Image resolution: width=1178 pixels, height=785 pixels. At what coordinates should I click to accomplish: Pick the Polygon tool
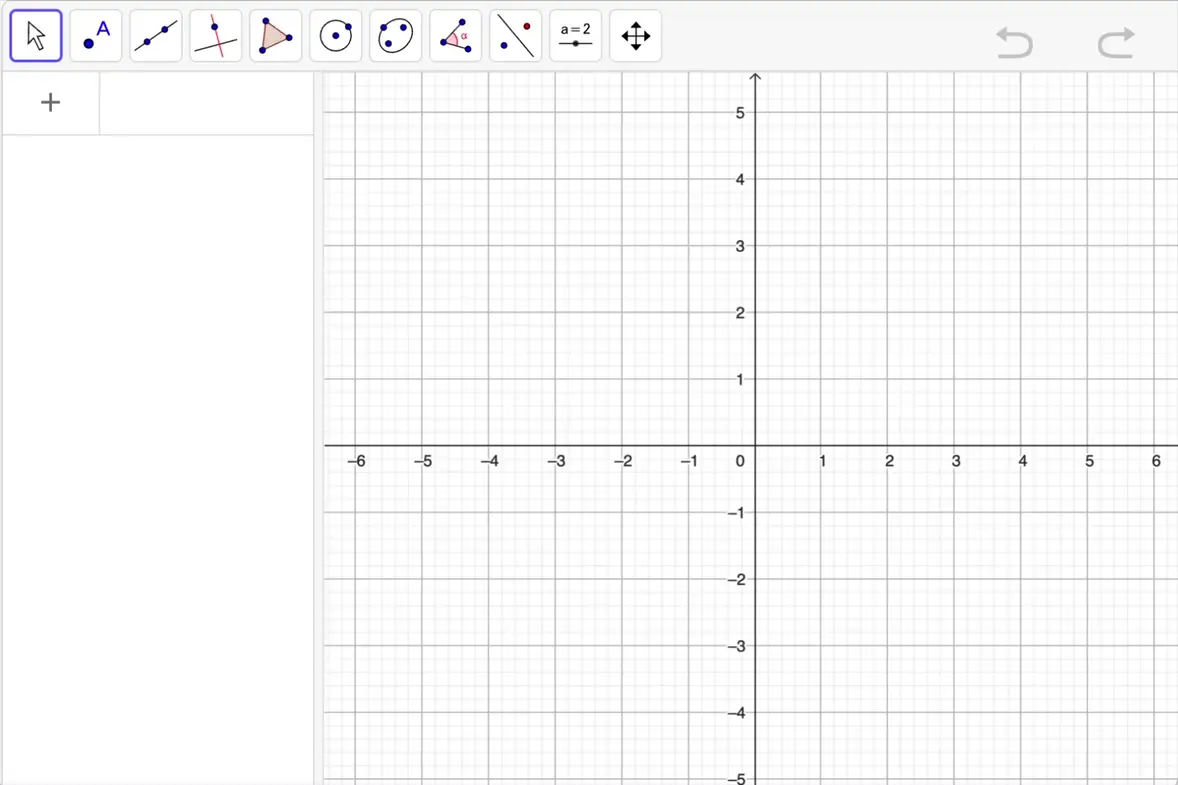[276, 36]
